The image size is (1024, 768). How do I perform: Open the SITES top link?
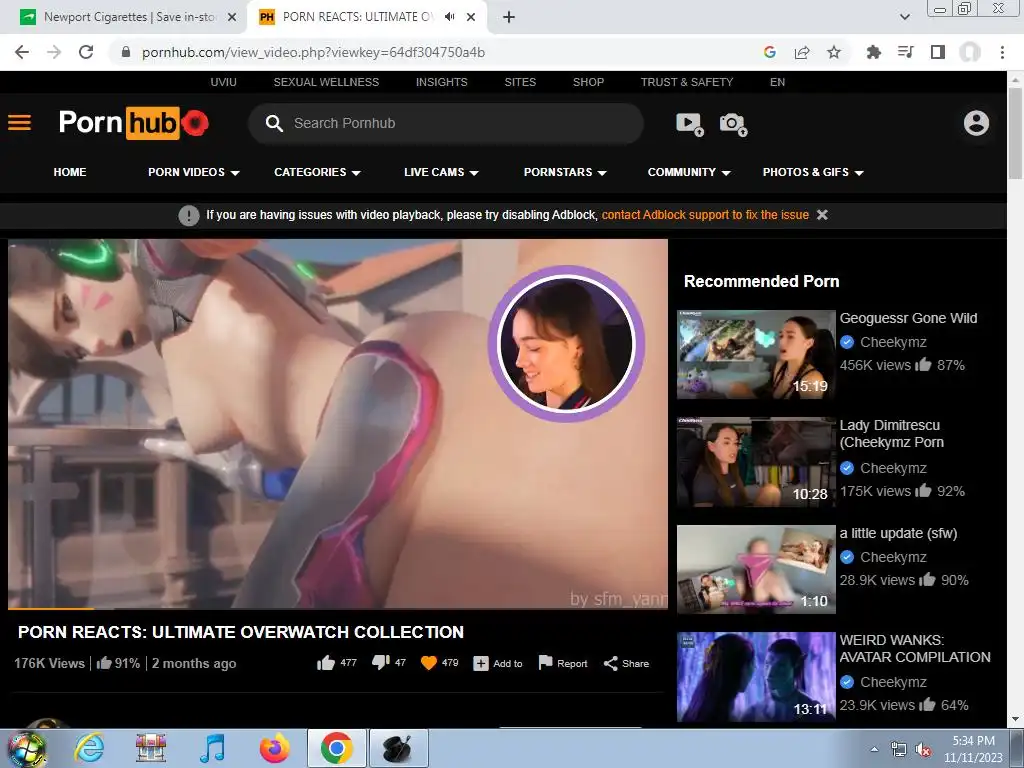pyautogui.click(x=520, y=82)
